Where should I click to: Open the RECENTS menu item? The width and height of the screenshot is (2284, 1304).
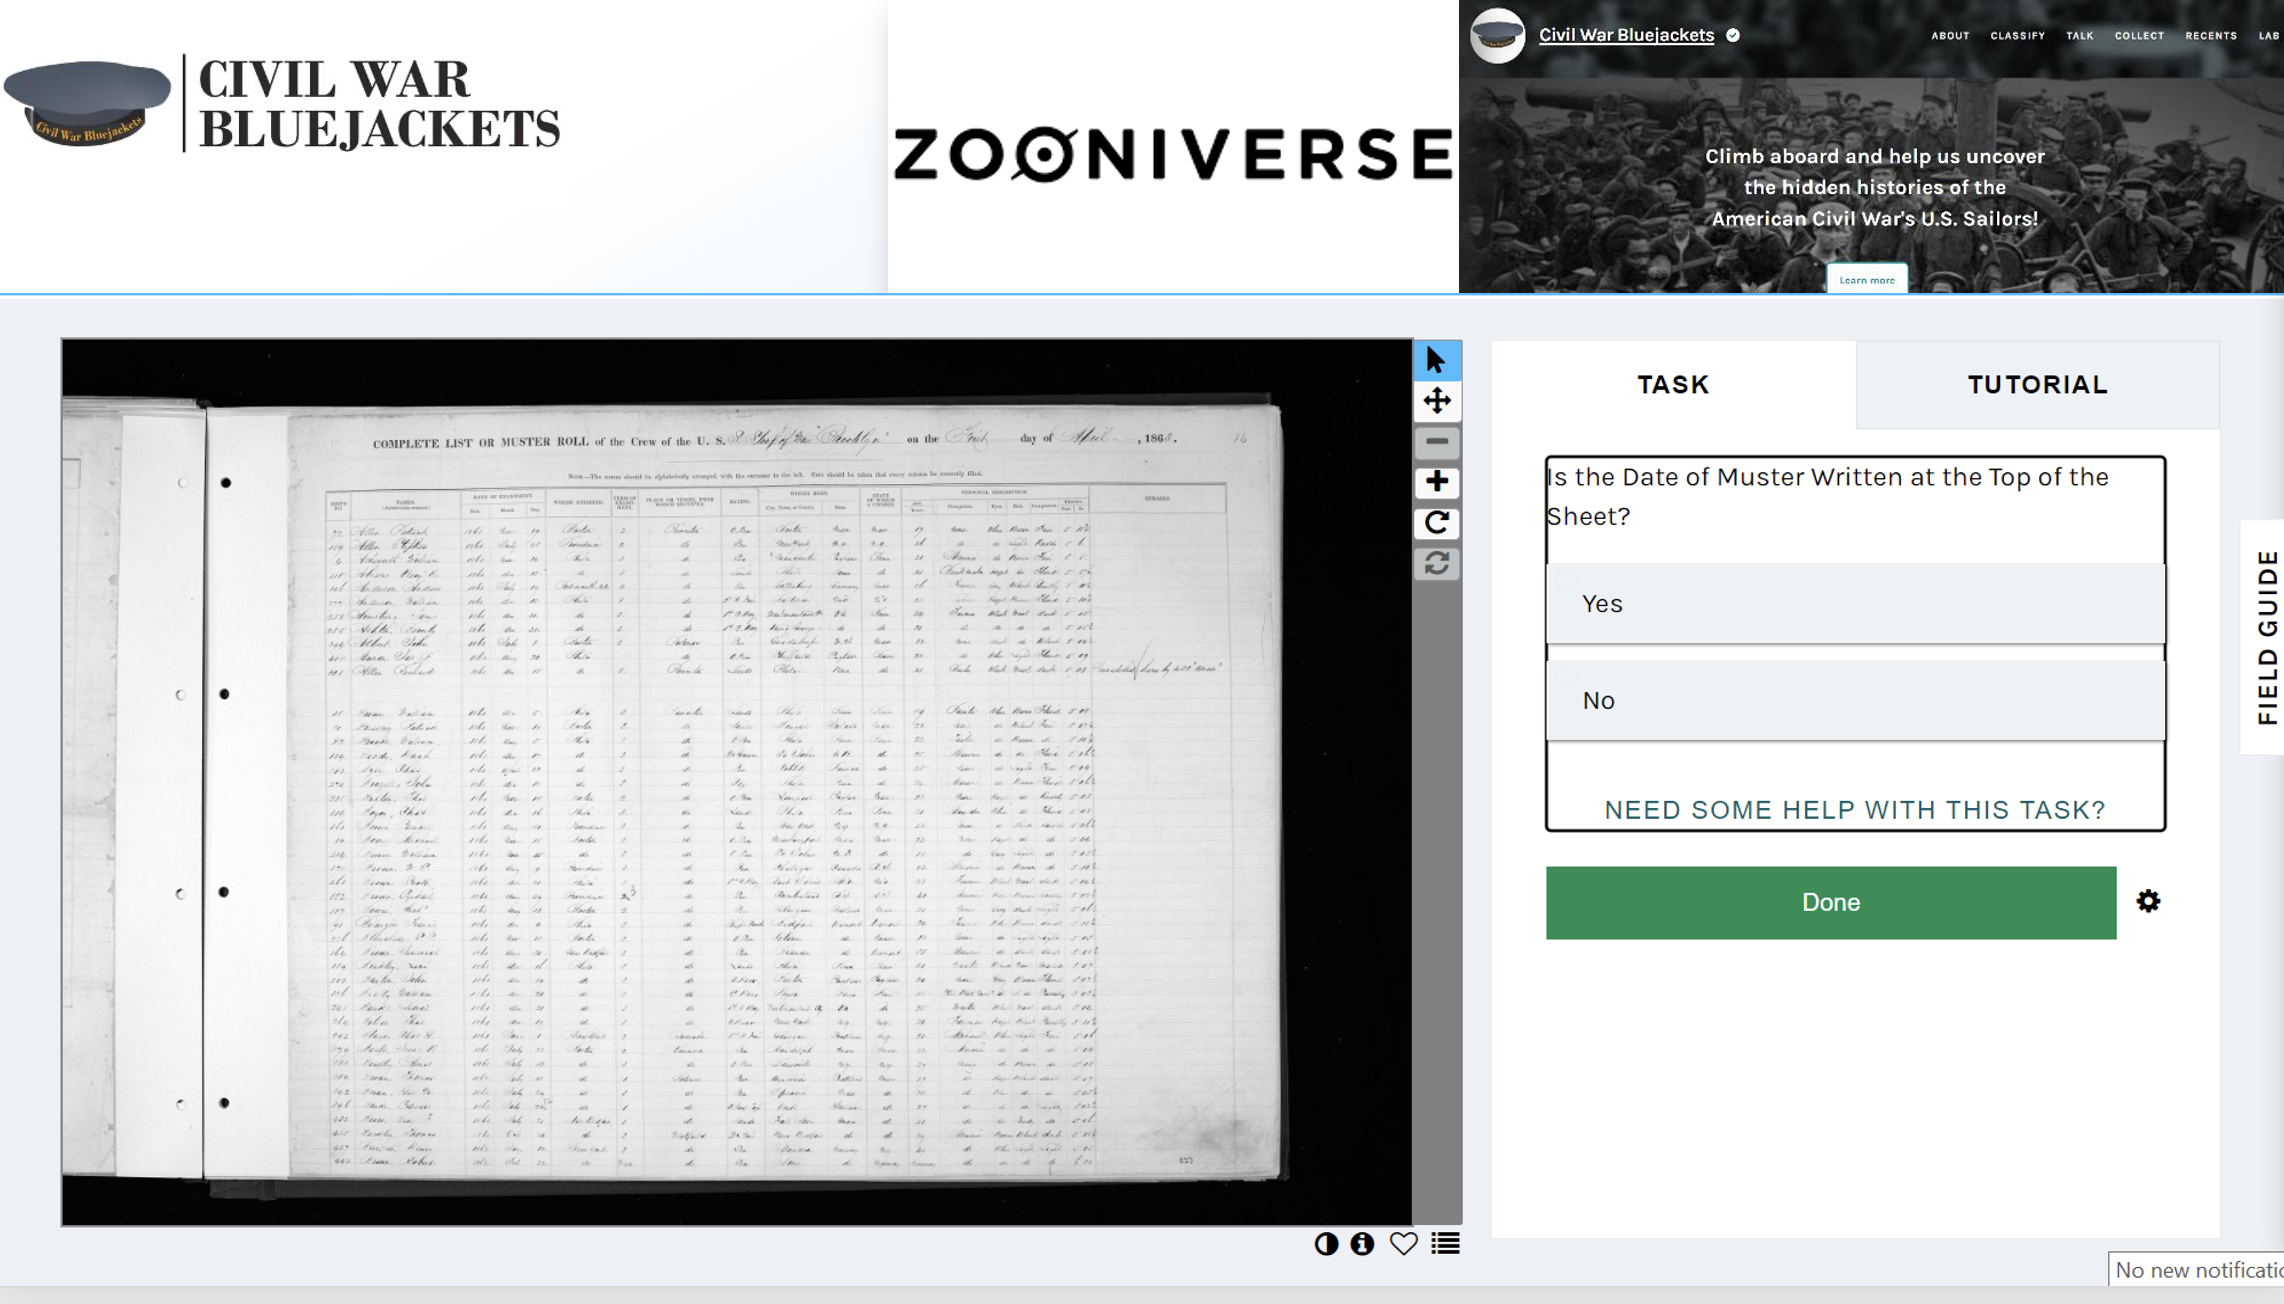pos(2211,36)
